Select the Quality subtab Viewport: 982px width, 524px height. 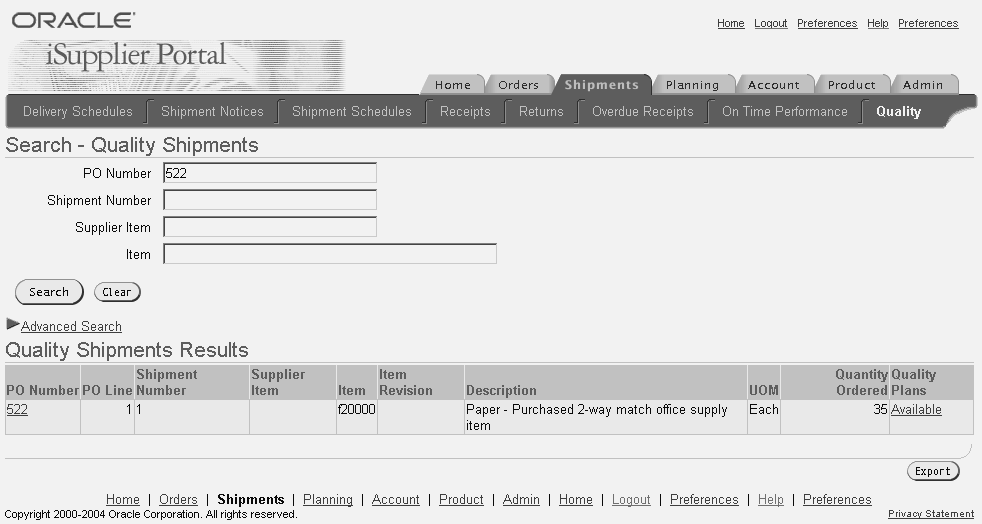click(x=898, y=111)
